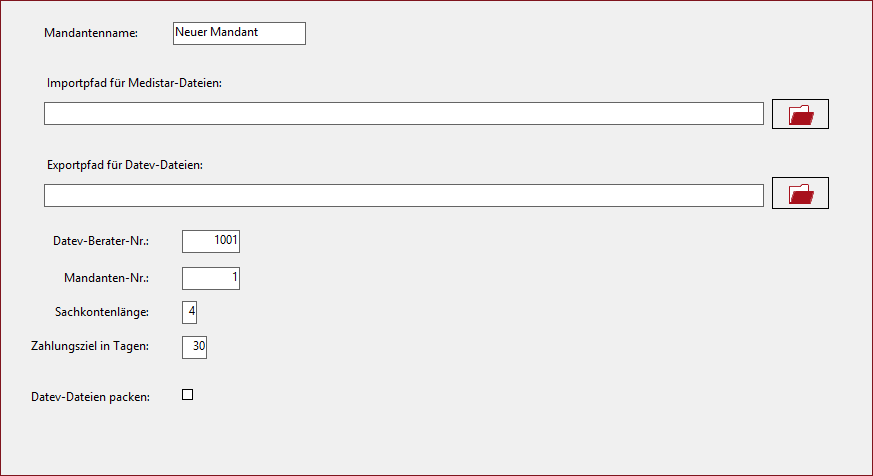Click the Sachkontenlänge field showing 4
873x476 pixels.
(x=189, y=312)
